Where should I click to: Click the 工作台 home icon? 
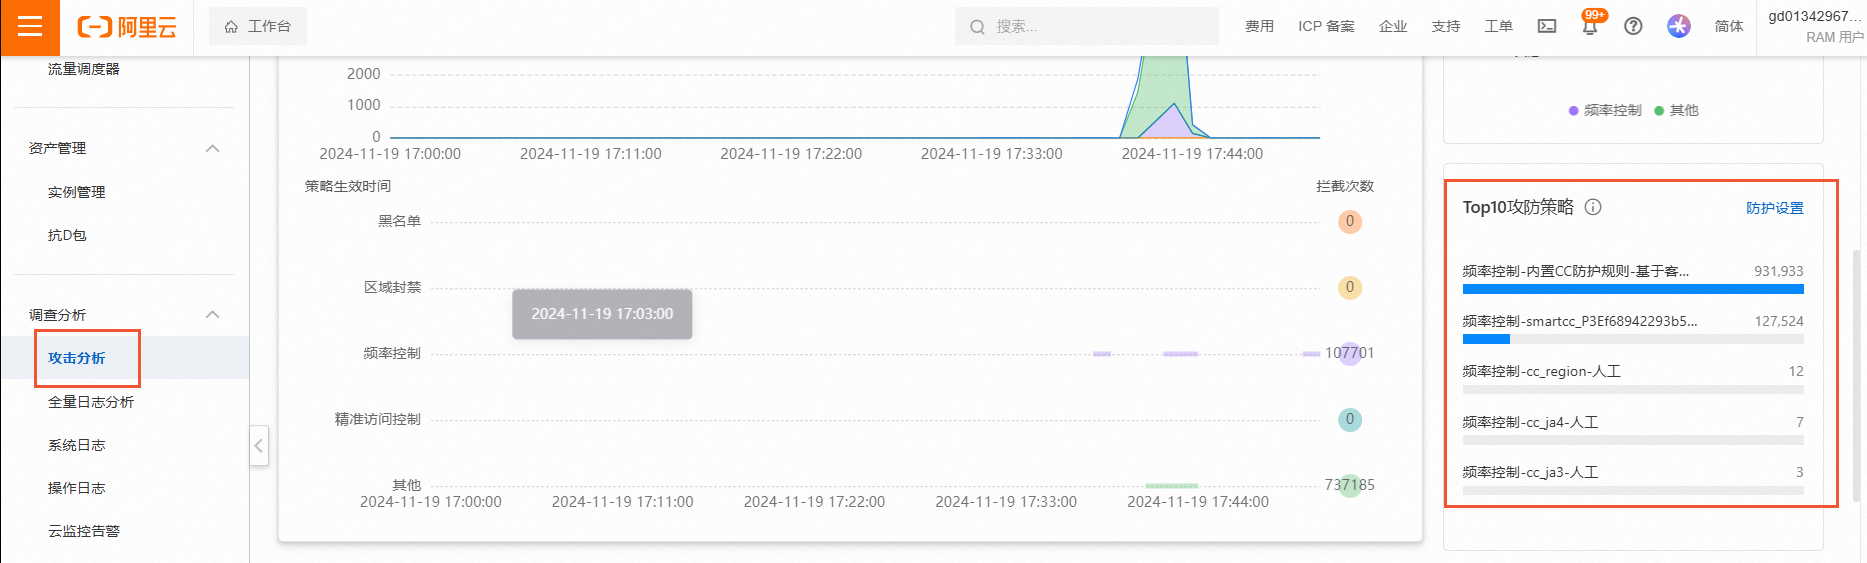(x=232, y=27)
